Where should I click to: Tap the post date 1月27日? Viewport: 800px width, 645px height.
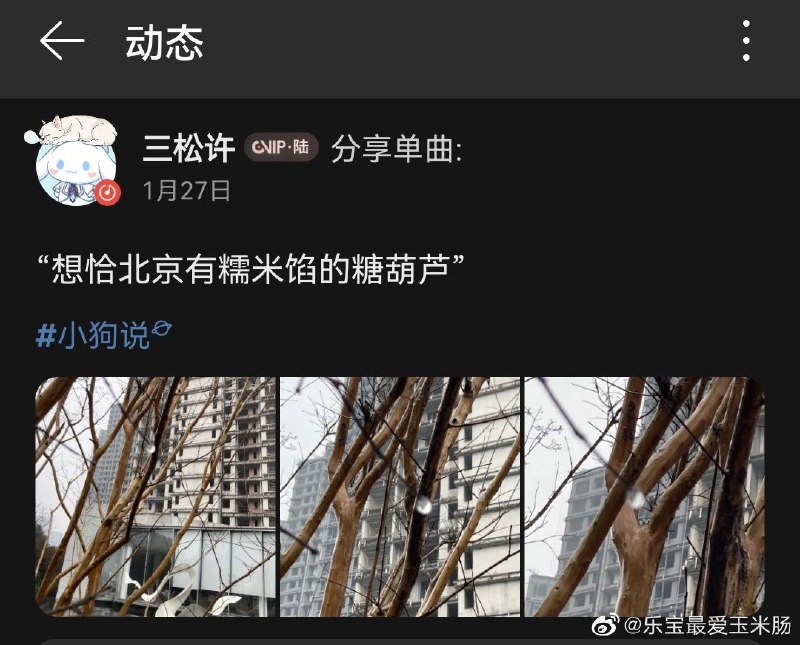click(186, 191)
